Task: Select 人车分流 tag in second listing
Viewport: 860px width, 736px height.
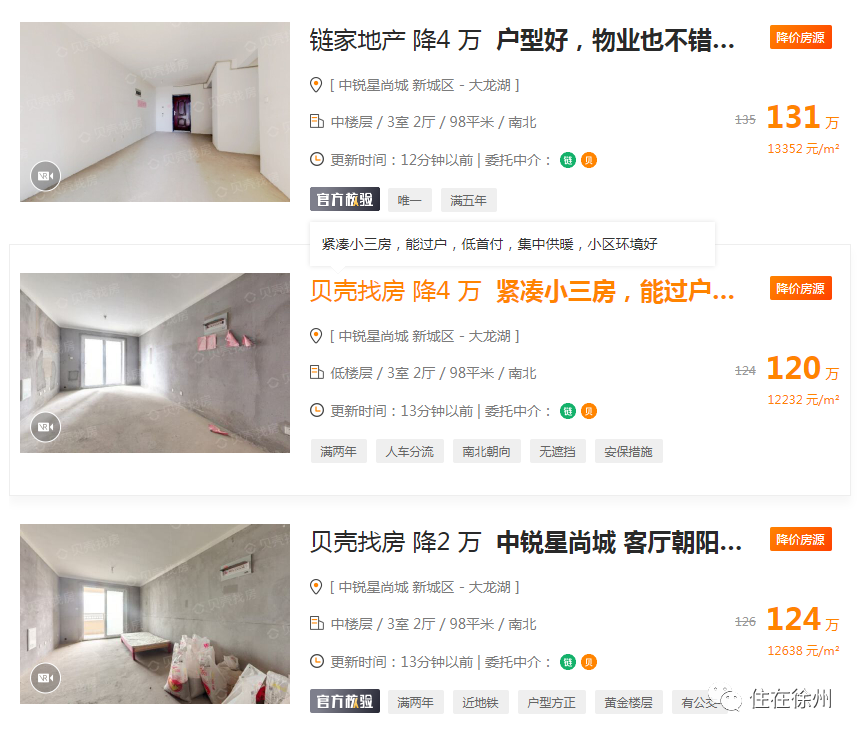Action: tap(410, 451)
